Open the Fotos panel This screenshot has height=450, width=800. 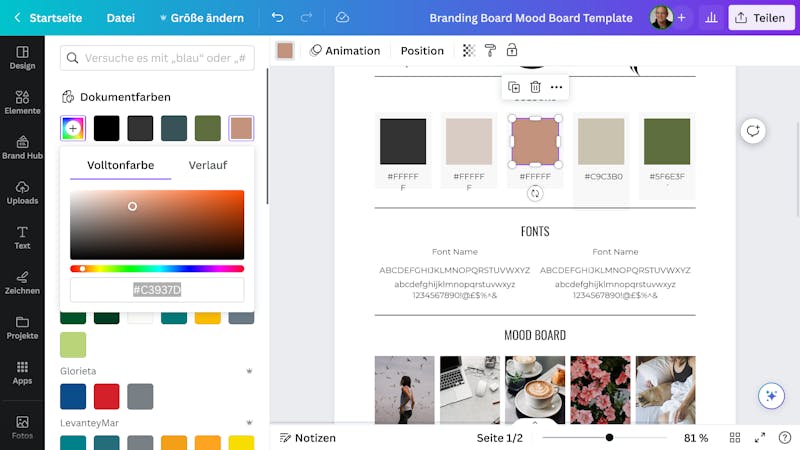(22, 427)
